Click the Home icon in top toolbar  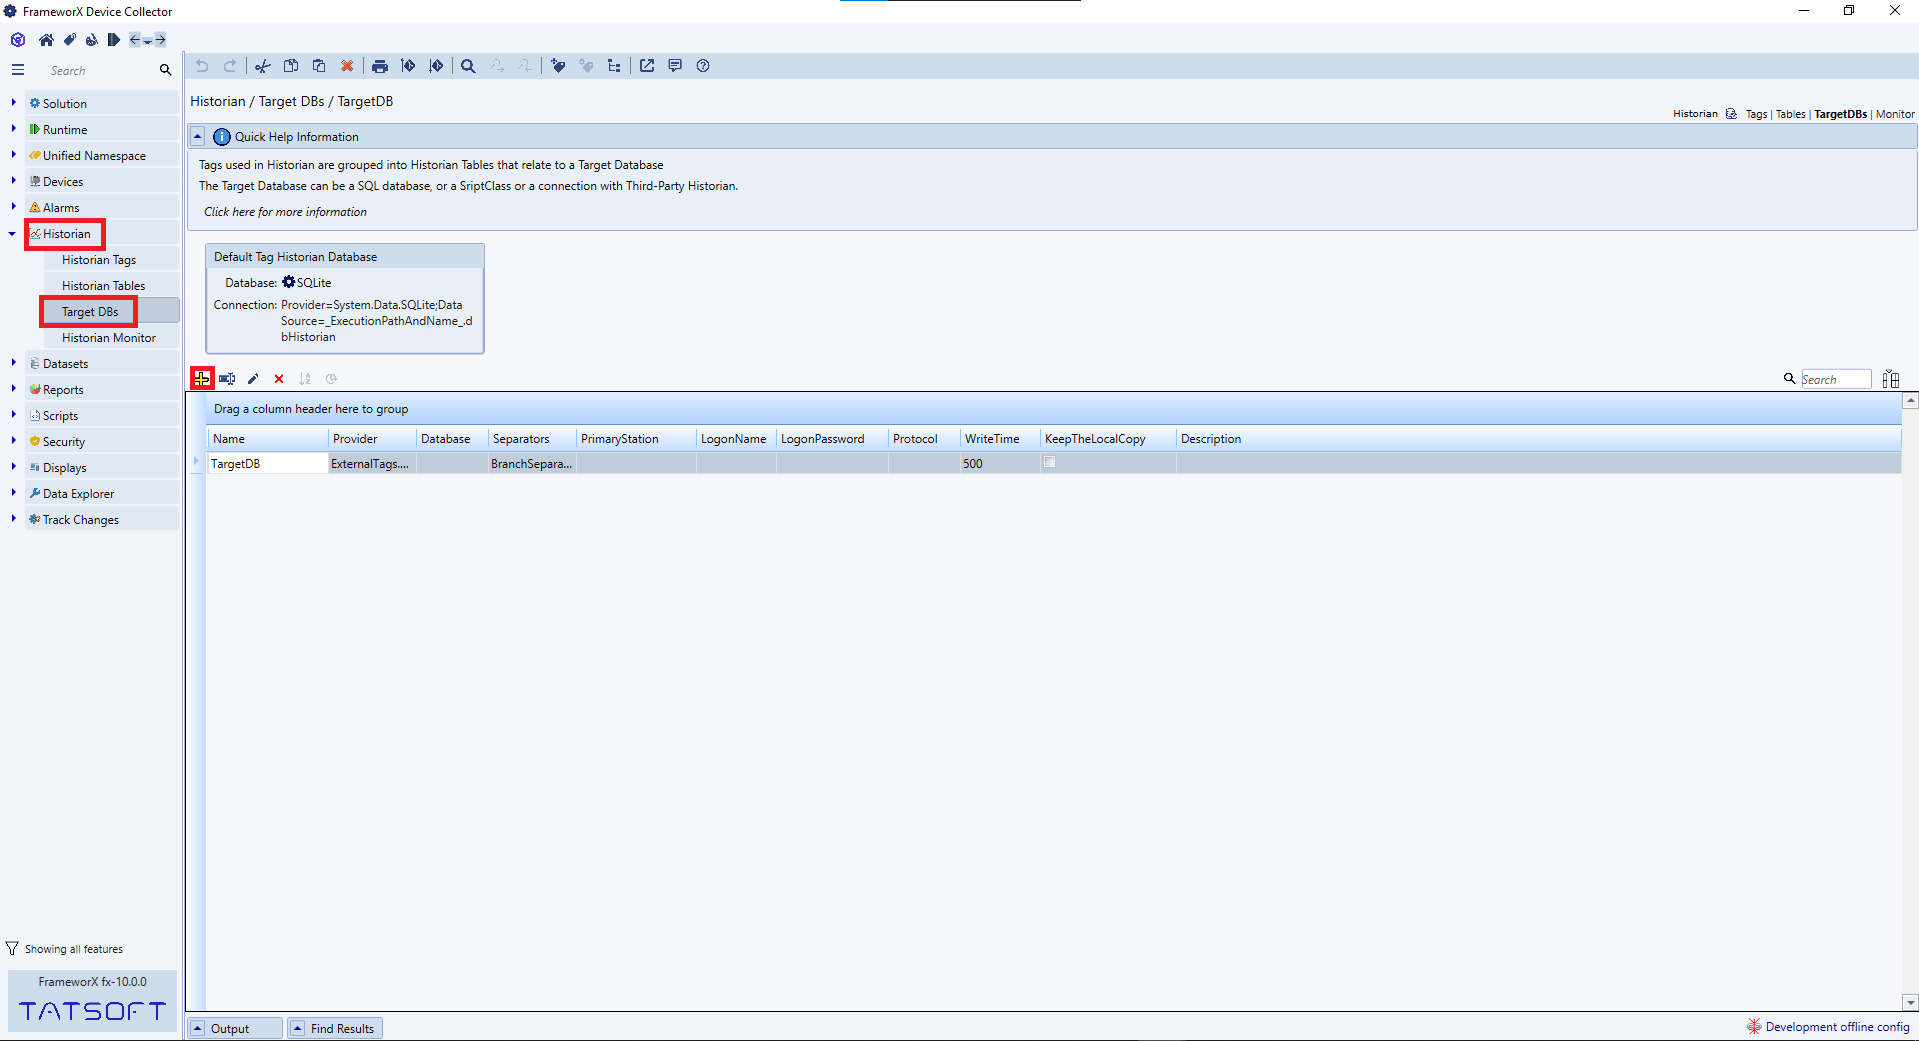(46, 40)
